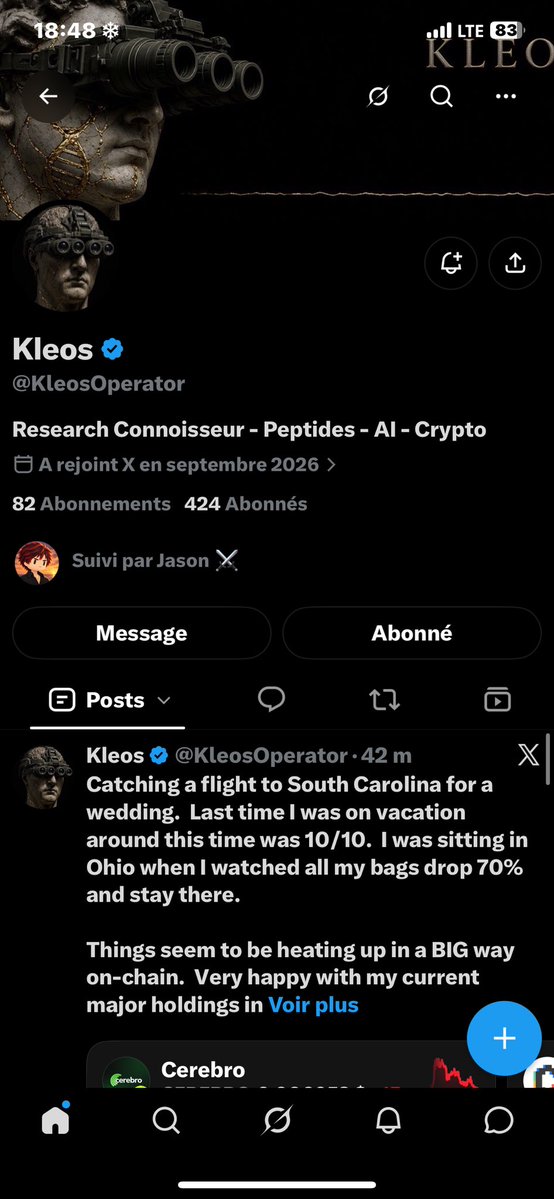Tap the profile search magnifier icon
This screenshot has height=1199, width=554.
442,96
